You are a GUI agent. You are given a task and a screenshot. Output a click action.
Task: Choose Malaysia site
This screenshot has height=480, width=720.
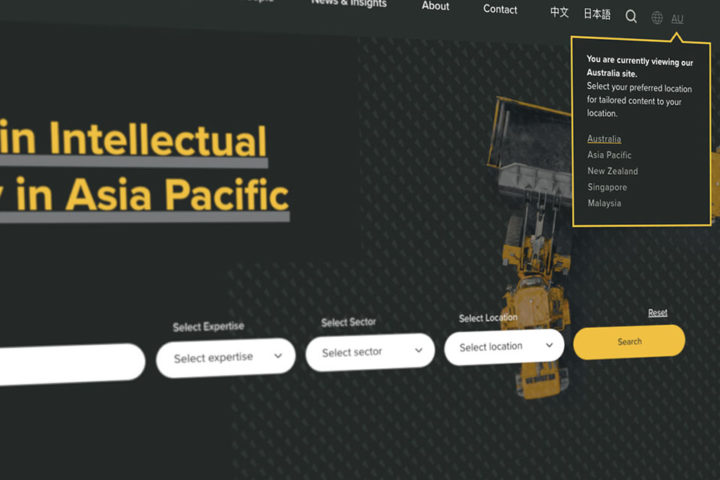(604, 203)
